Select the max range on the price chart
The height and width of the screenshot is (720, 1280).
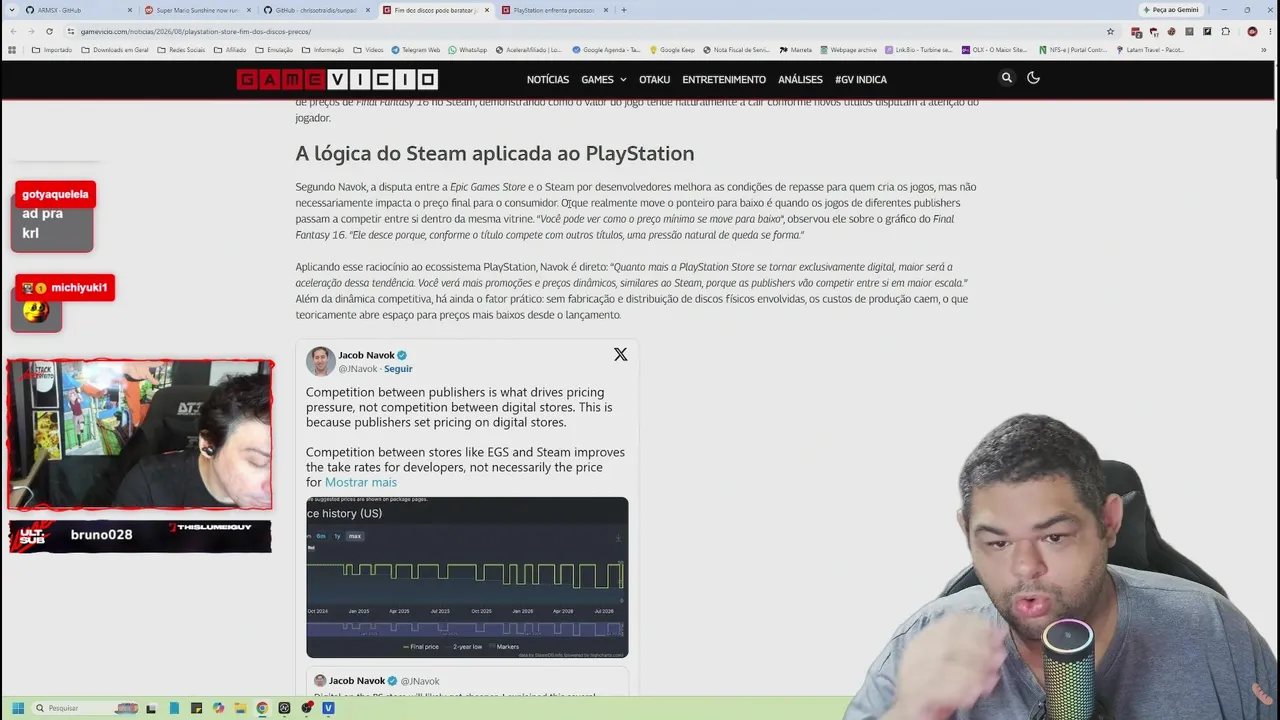pos(354,536)
